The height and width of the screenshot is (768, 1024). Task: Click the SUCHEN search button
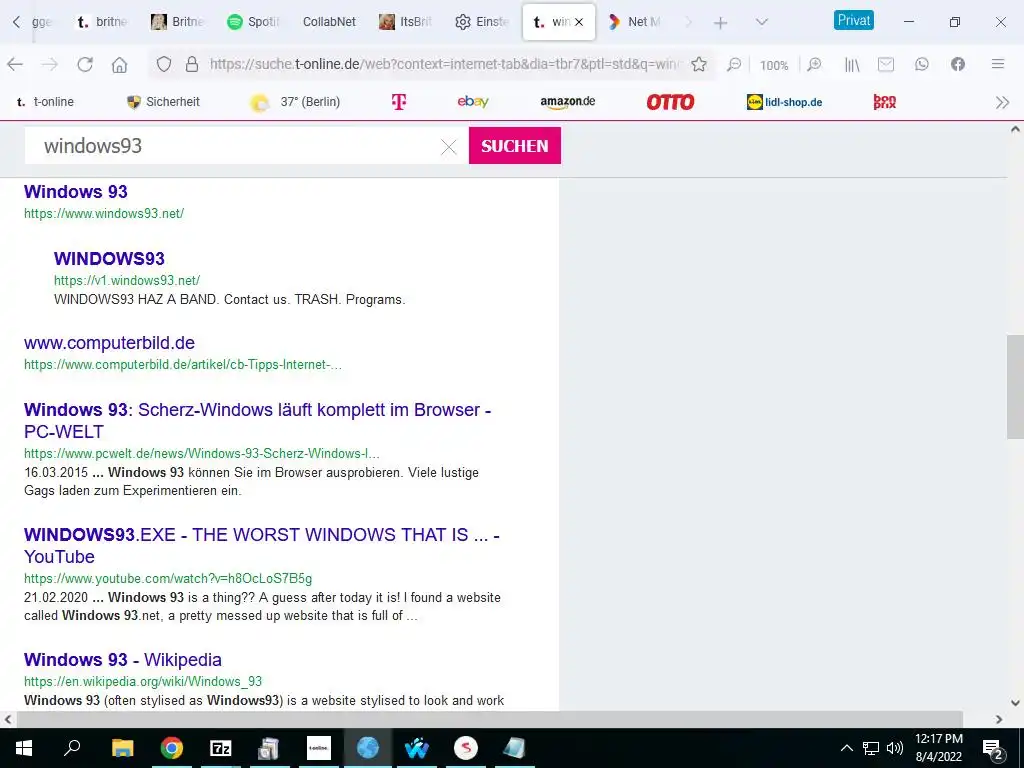coord(515,146)
